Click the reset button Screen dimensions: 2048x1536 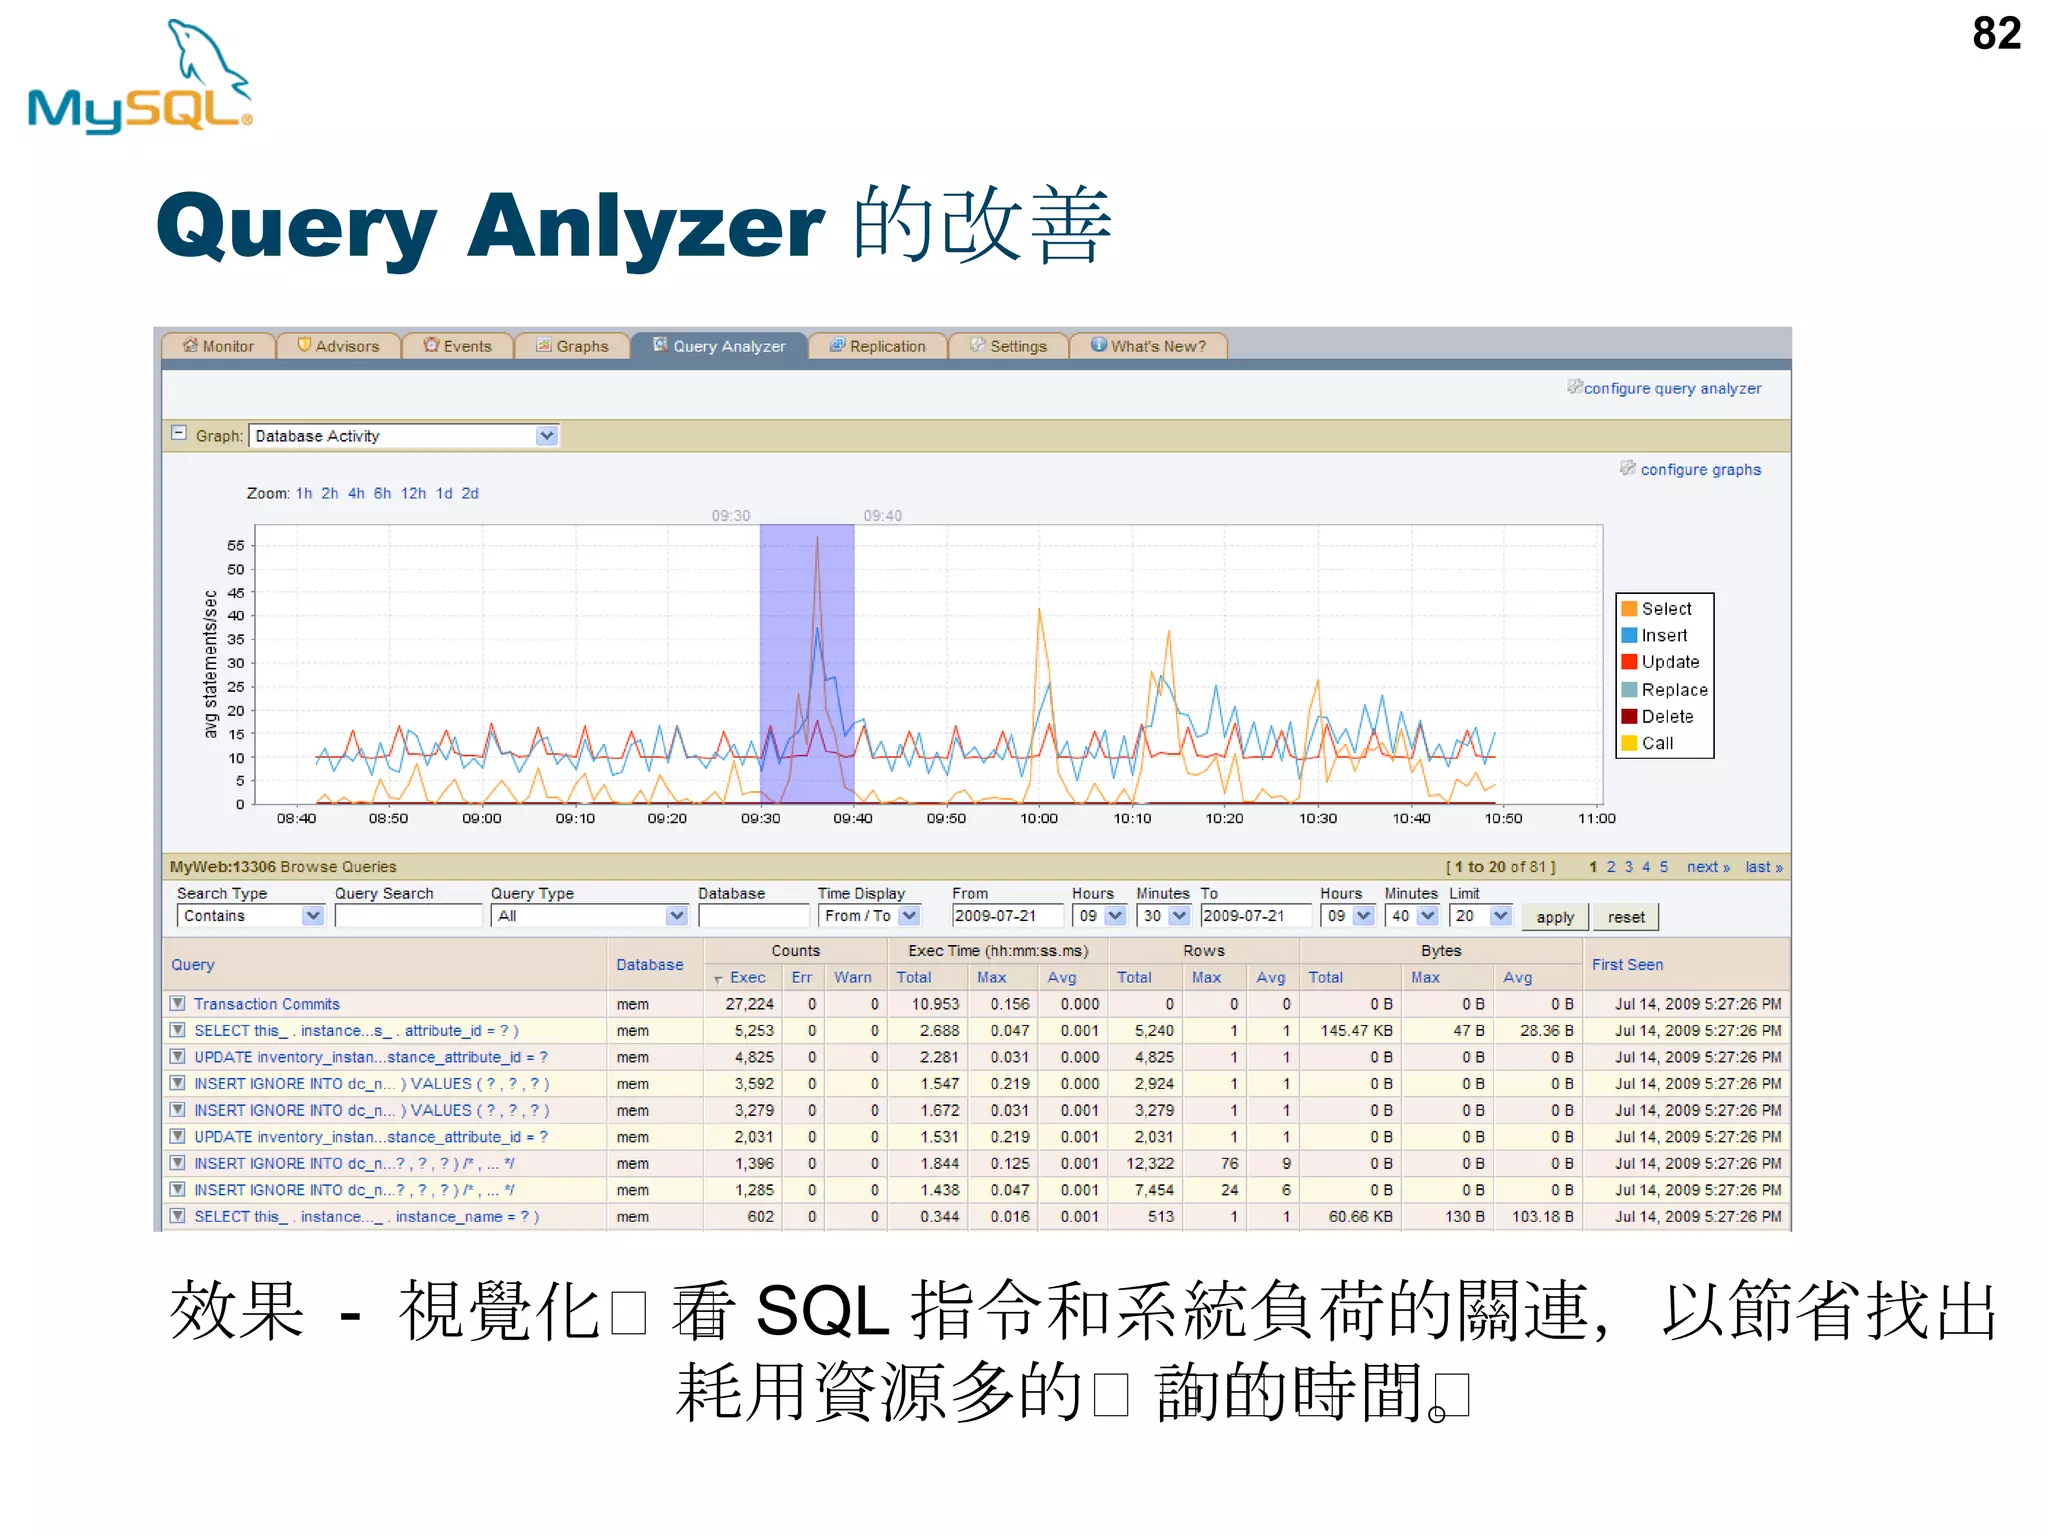click(1626, 917)
